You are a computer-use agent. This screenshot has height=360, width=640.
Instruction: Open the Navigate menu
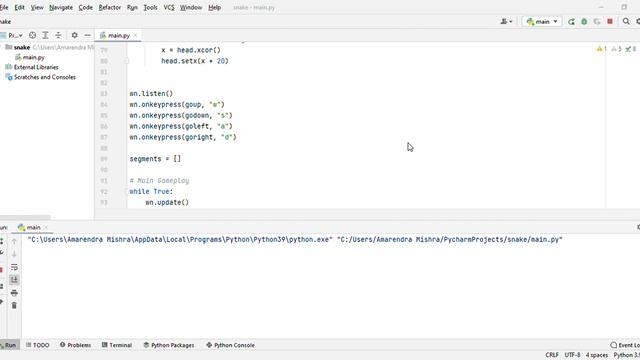pos(61,7)
